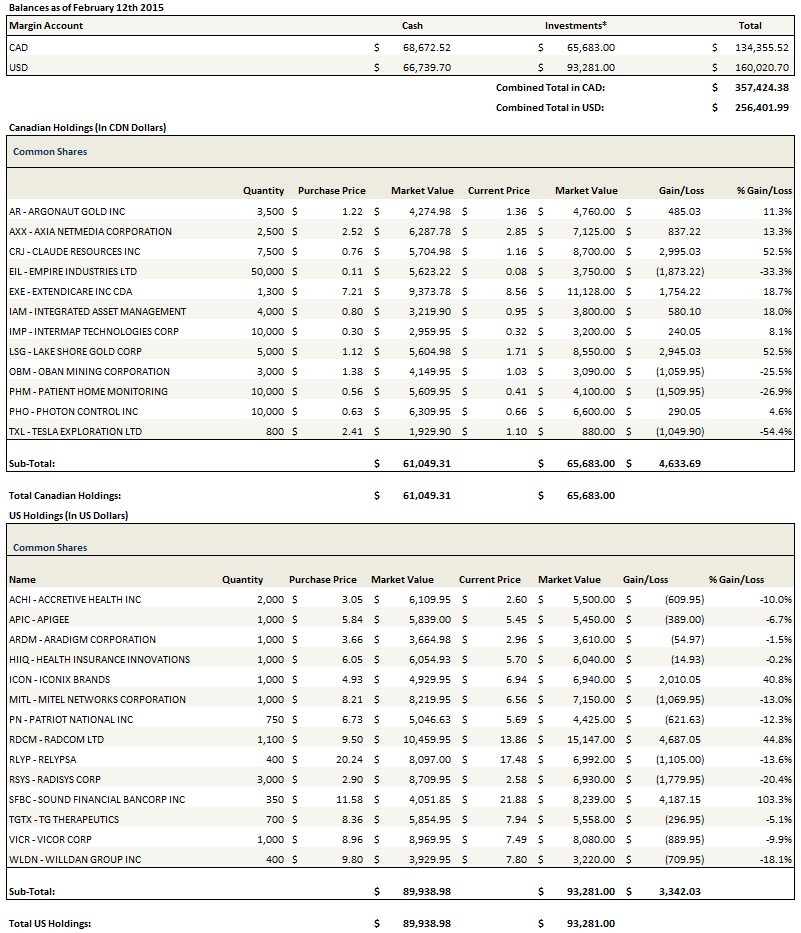Image resolution: width=801 pixels, height=933 pixels.
Task: Select the WLDN - Willdan Group Inc name
Action: pyautogui.click(x=75, y=859)
